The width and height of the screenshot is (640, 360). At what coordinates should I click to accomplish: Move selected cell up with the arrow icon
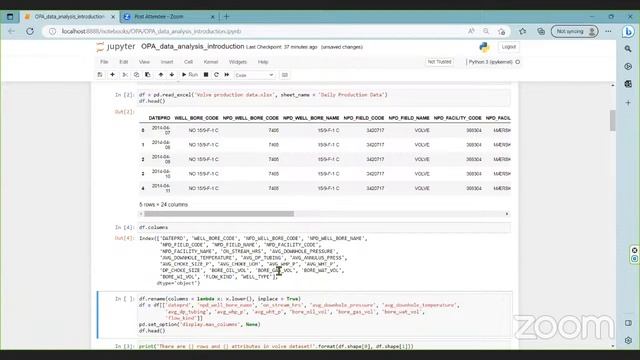click(x=160, y=75)
